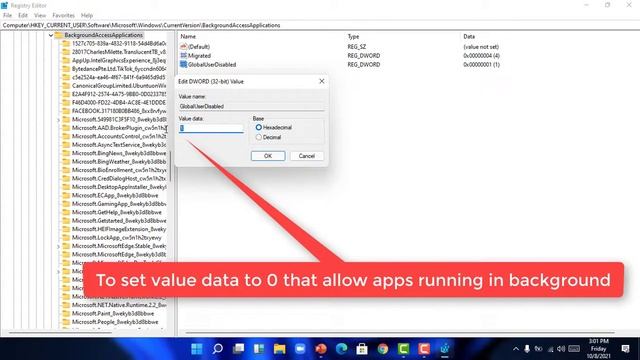The height and width of the screenshot is (360, 640).
Task: Click the (Default) string value icon
Action: (183, 47)
